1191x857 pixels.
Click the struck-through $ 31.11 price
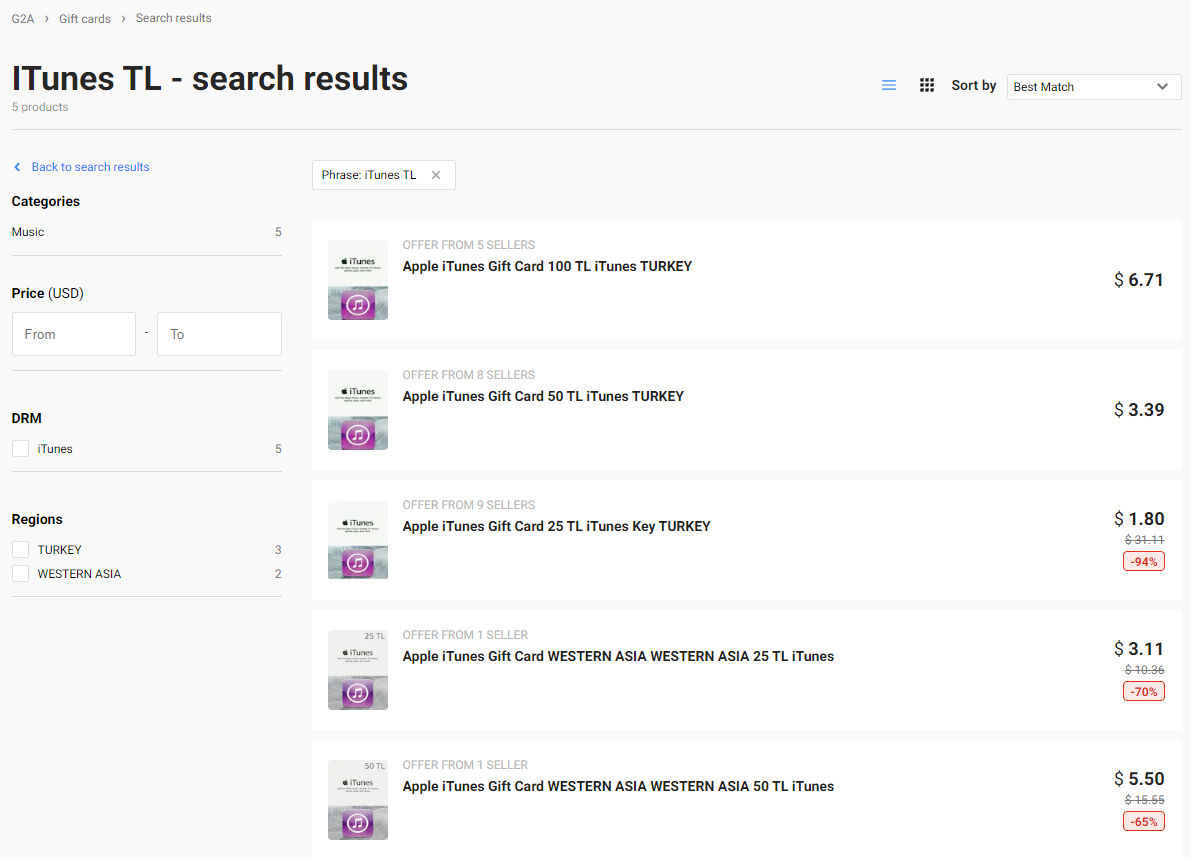pos(1144,540)
